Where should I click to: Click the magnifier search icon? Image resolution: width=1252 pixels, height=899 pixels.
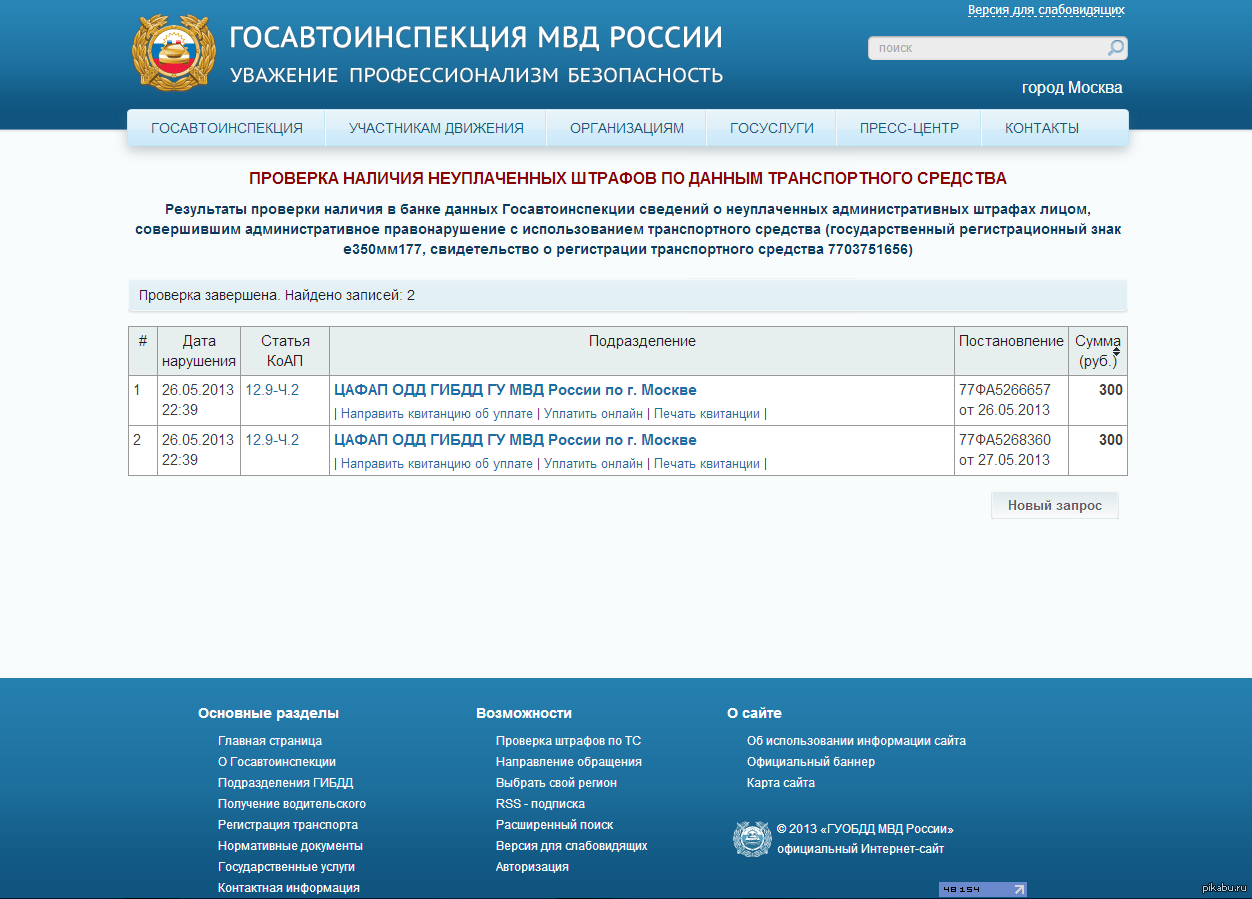[x=1115, y=48]
